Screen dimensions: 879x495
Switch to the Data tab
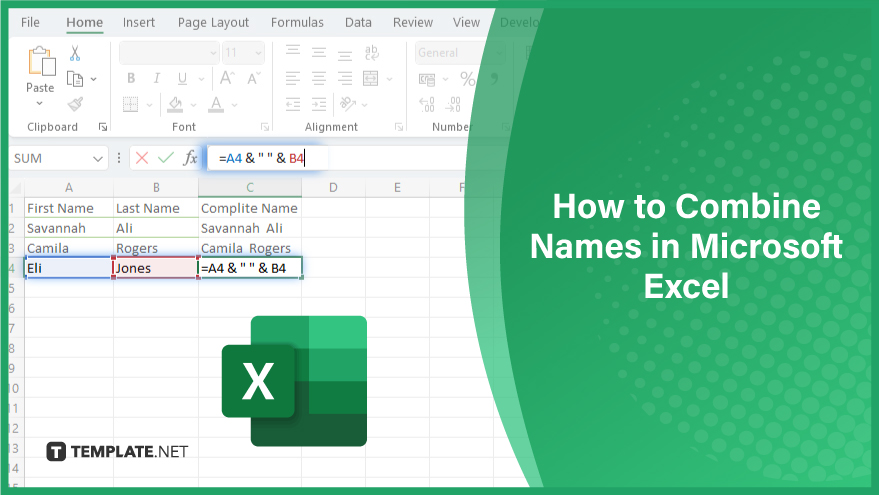pyautogui.click(x=358, y=22)
